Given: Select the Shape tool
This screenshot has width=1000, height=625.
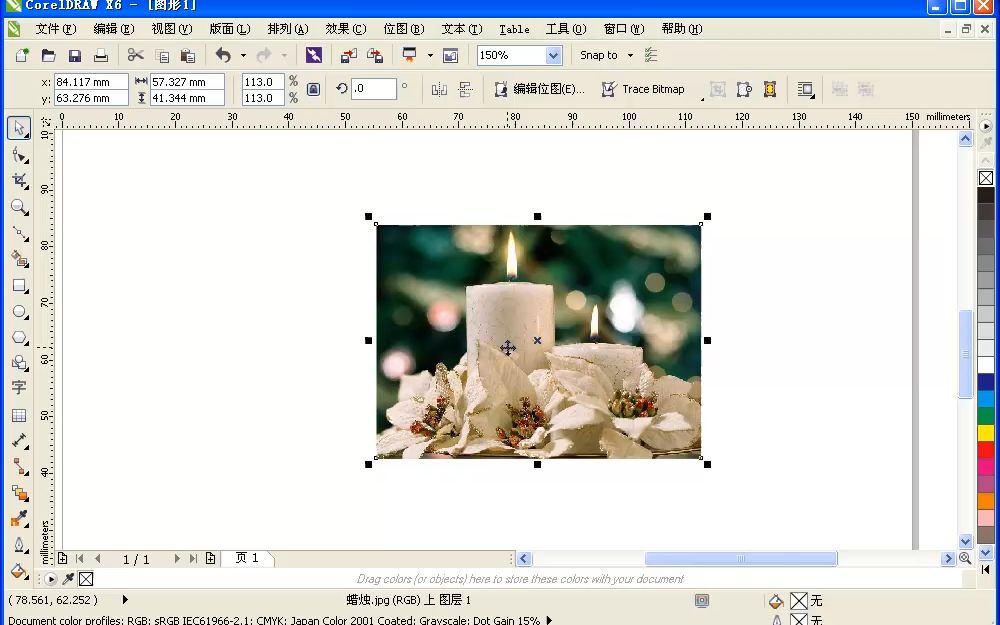Looking at the screenshot, I should click(18, 155).
